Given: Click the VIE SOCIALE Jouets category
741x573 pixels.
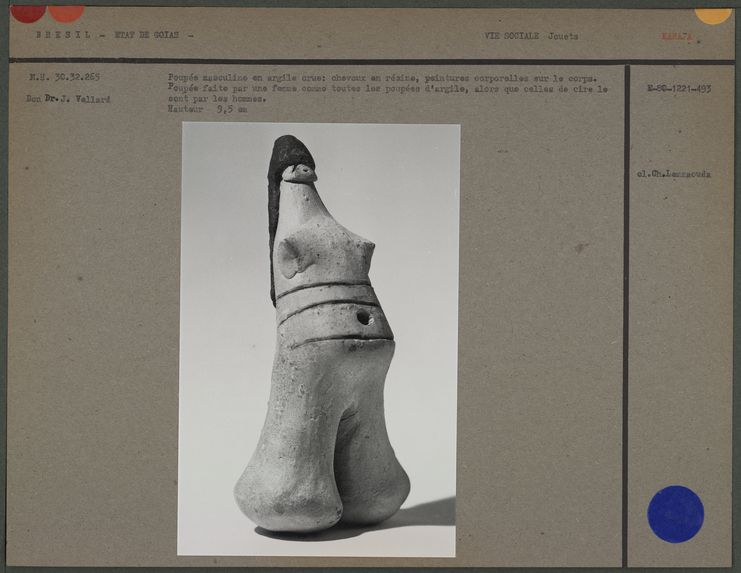Looking at the screenshot, I should point(531,36).
